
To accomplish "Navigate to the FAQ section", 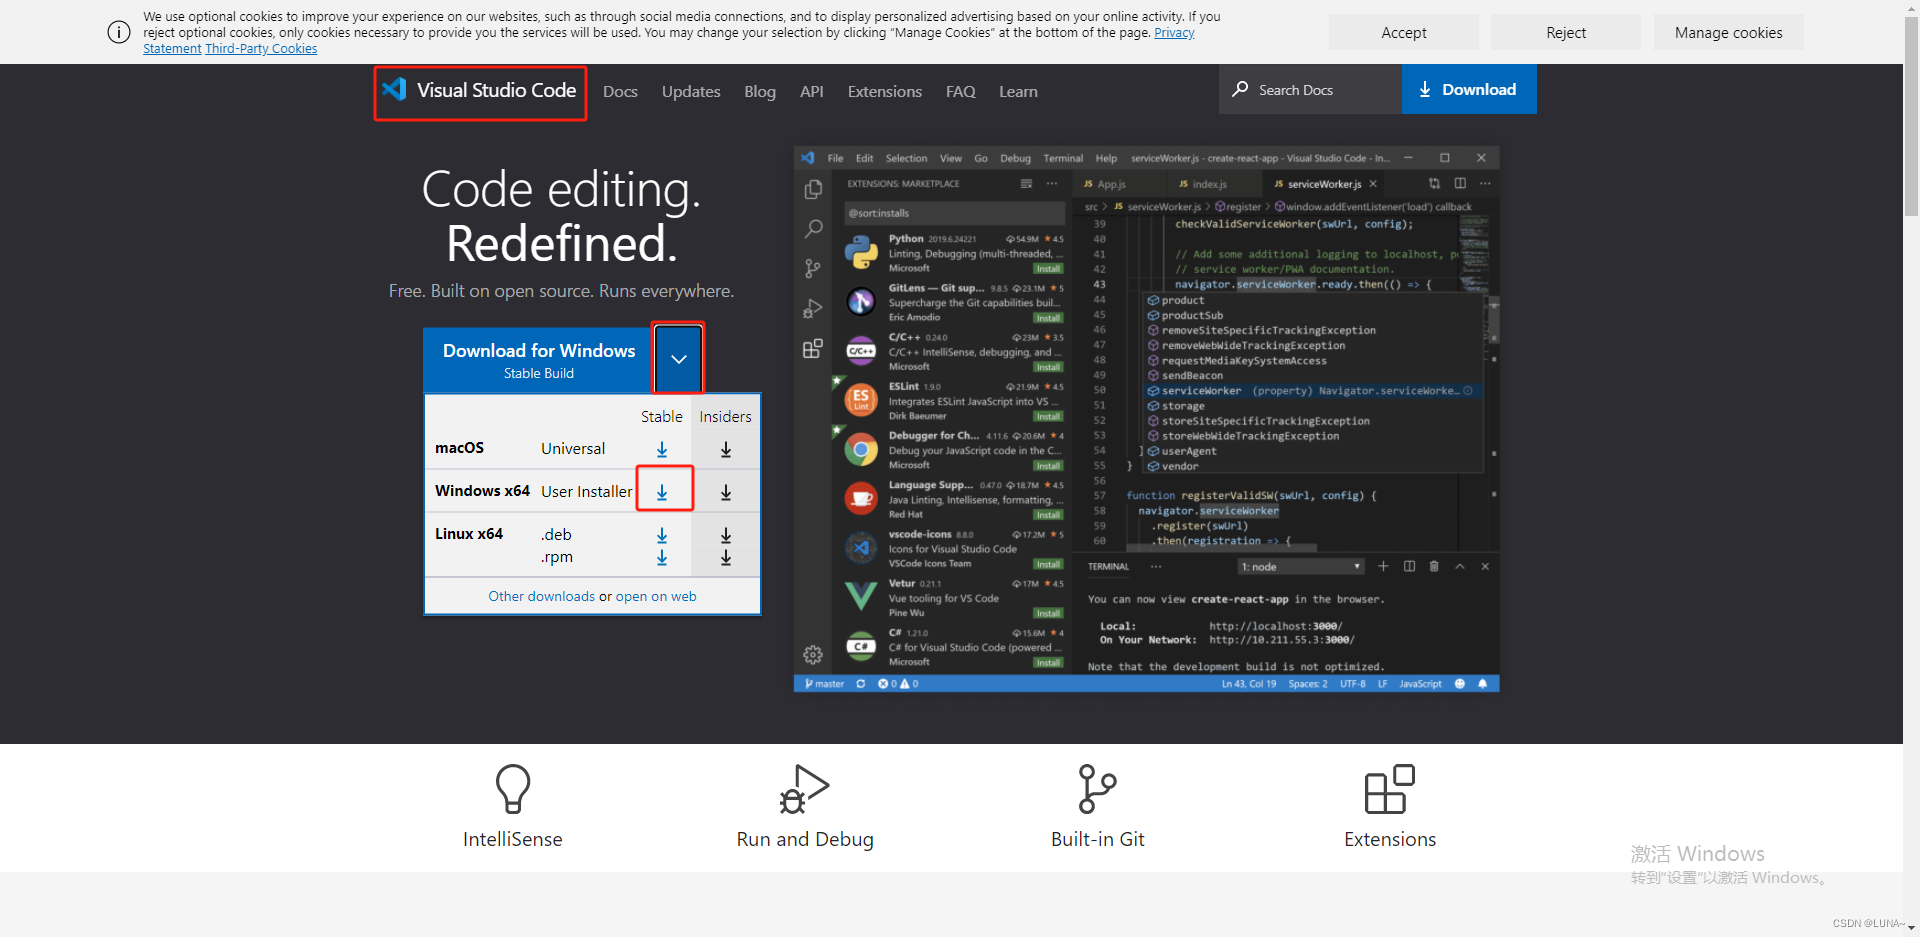I will 960,91.
